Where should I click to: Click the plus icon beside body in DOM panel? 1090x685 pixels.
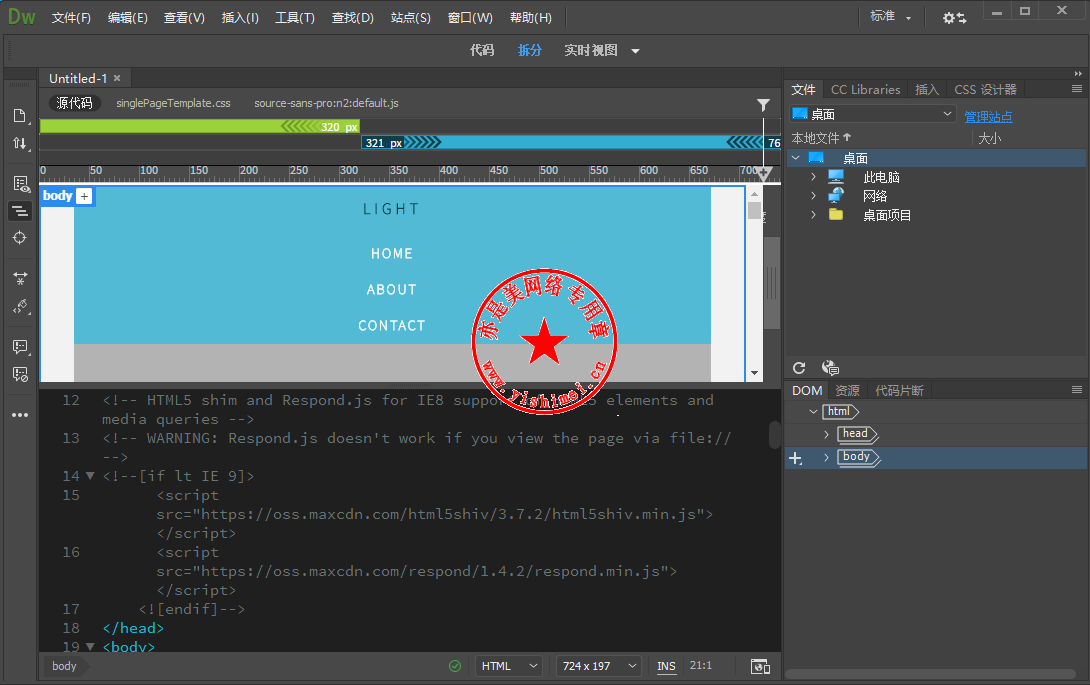point(796,458)
